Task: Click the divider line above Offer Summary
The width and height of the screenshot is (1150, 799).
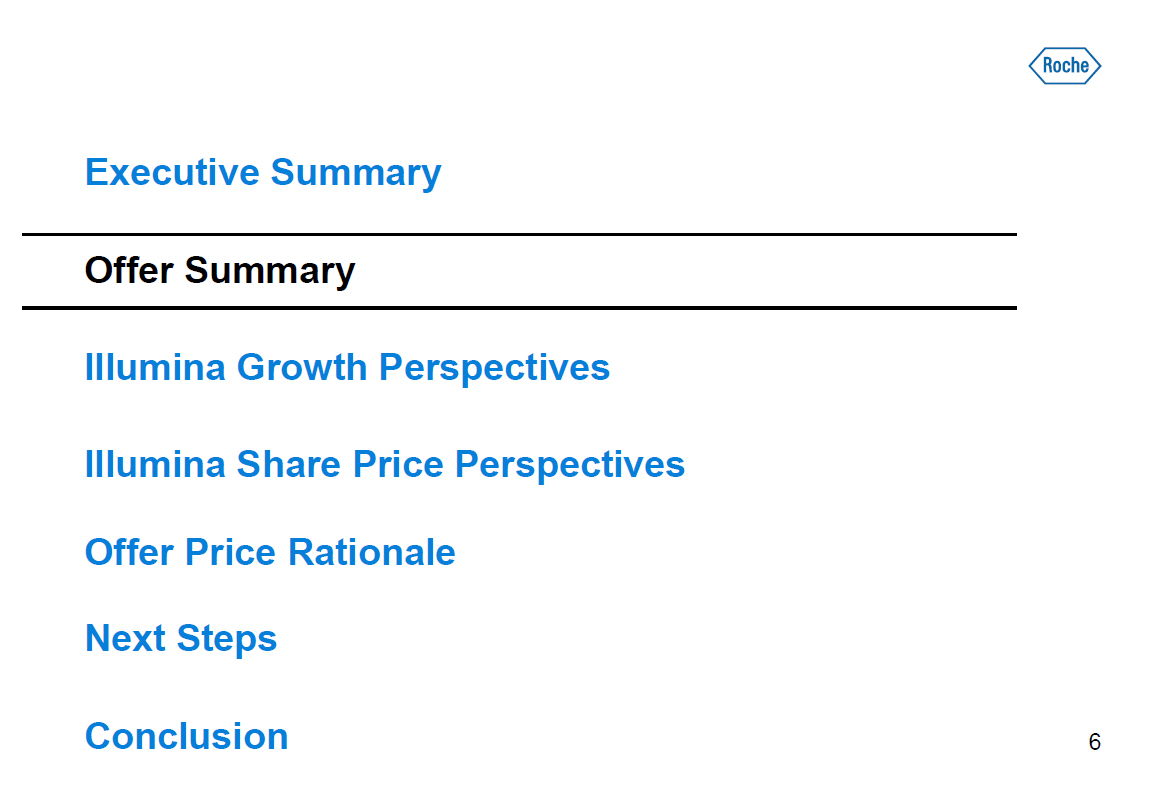Action: point(519,235)
